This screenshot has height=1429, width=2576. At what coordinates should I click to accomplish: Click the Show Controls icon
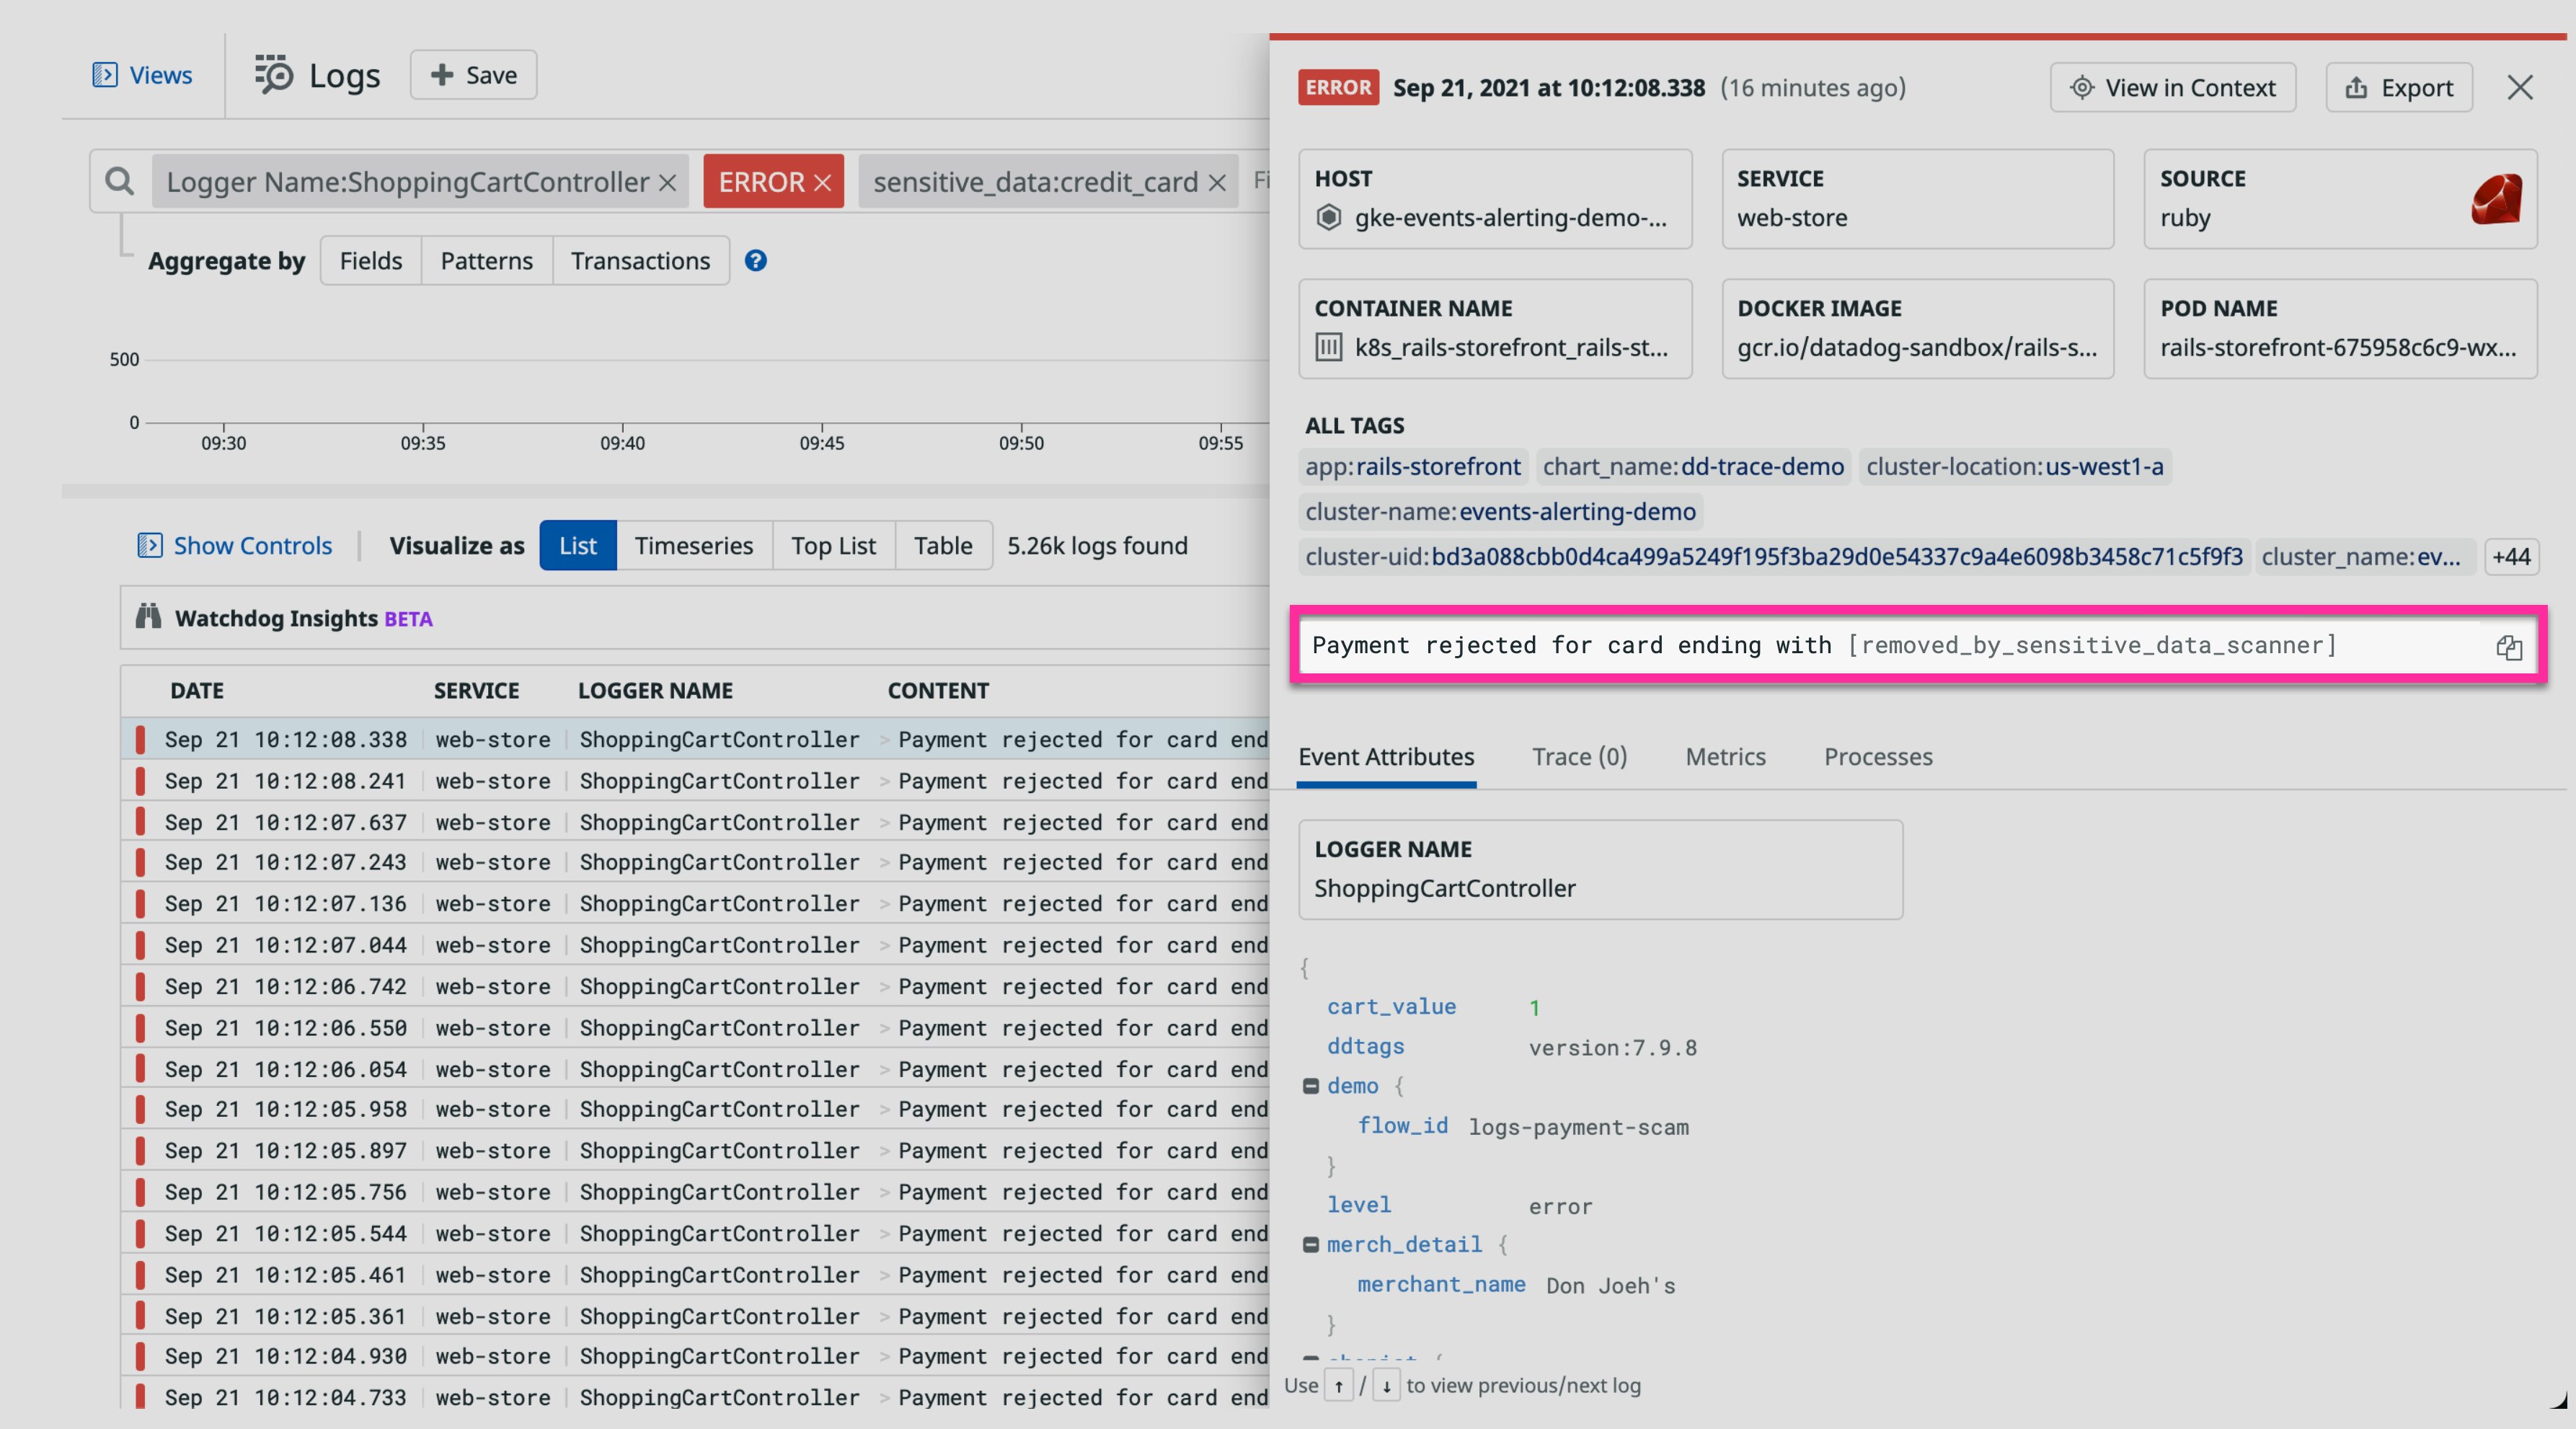coord(150,545)
